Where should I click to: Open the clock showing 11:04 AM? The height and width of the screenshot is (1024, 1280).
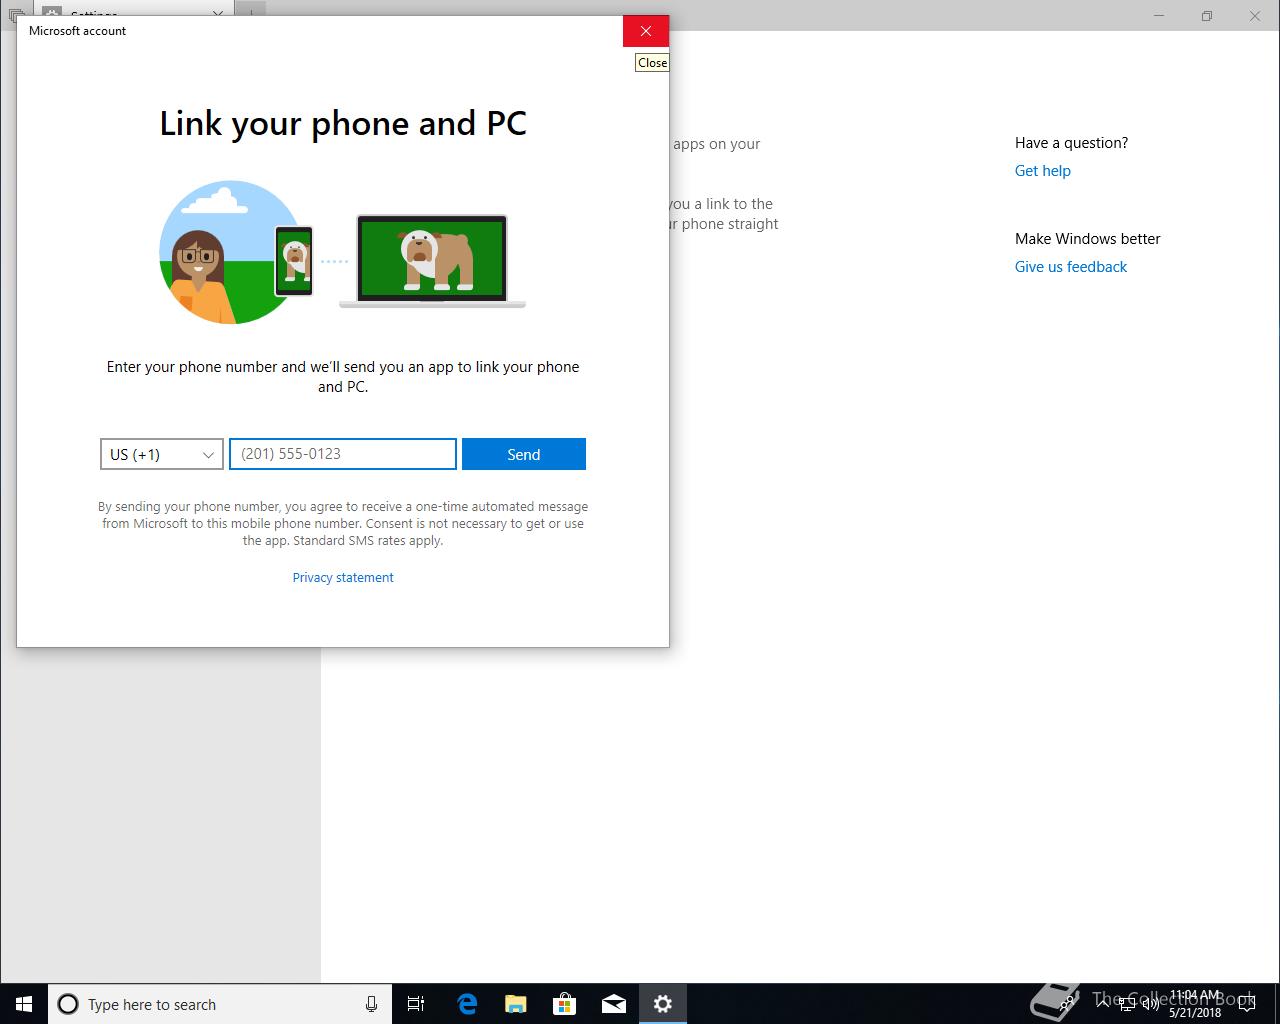tap(1195, 1004)
